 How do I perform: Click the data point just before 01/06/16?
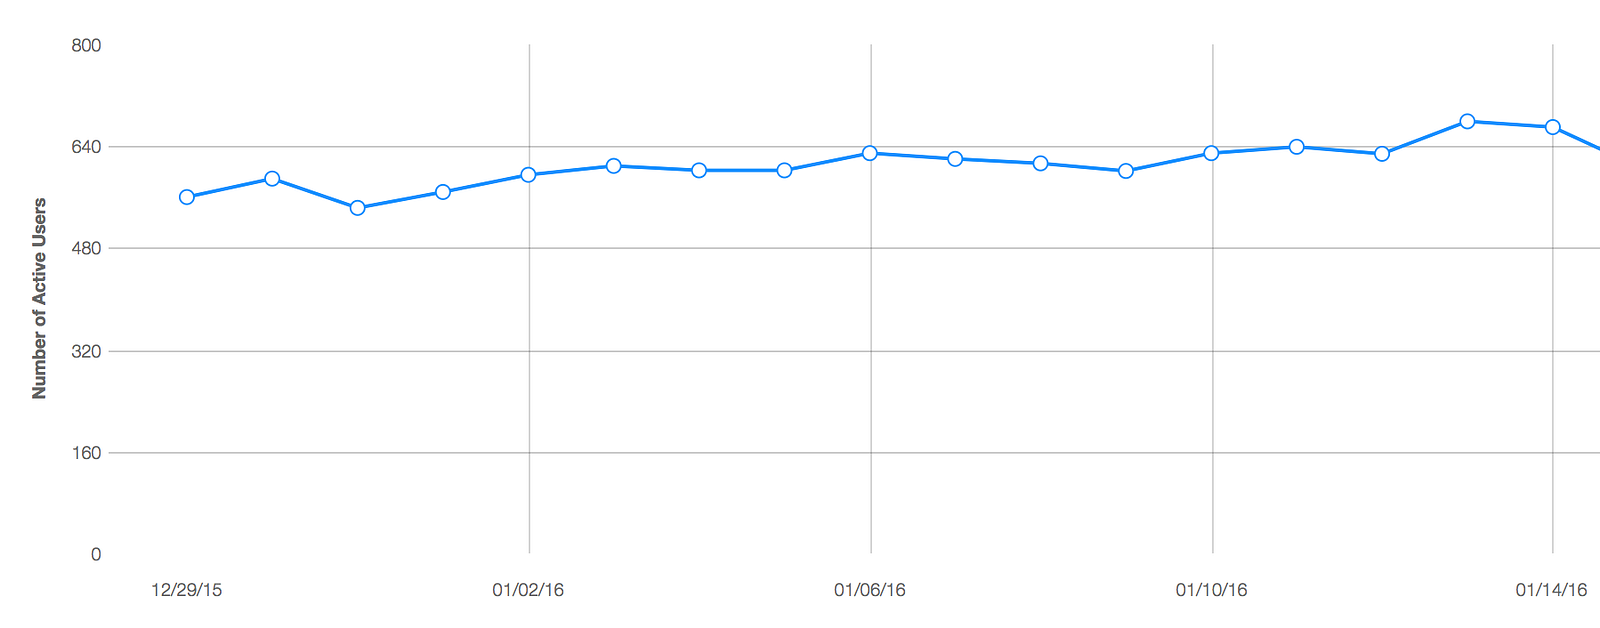[784, 170]
